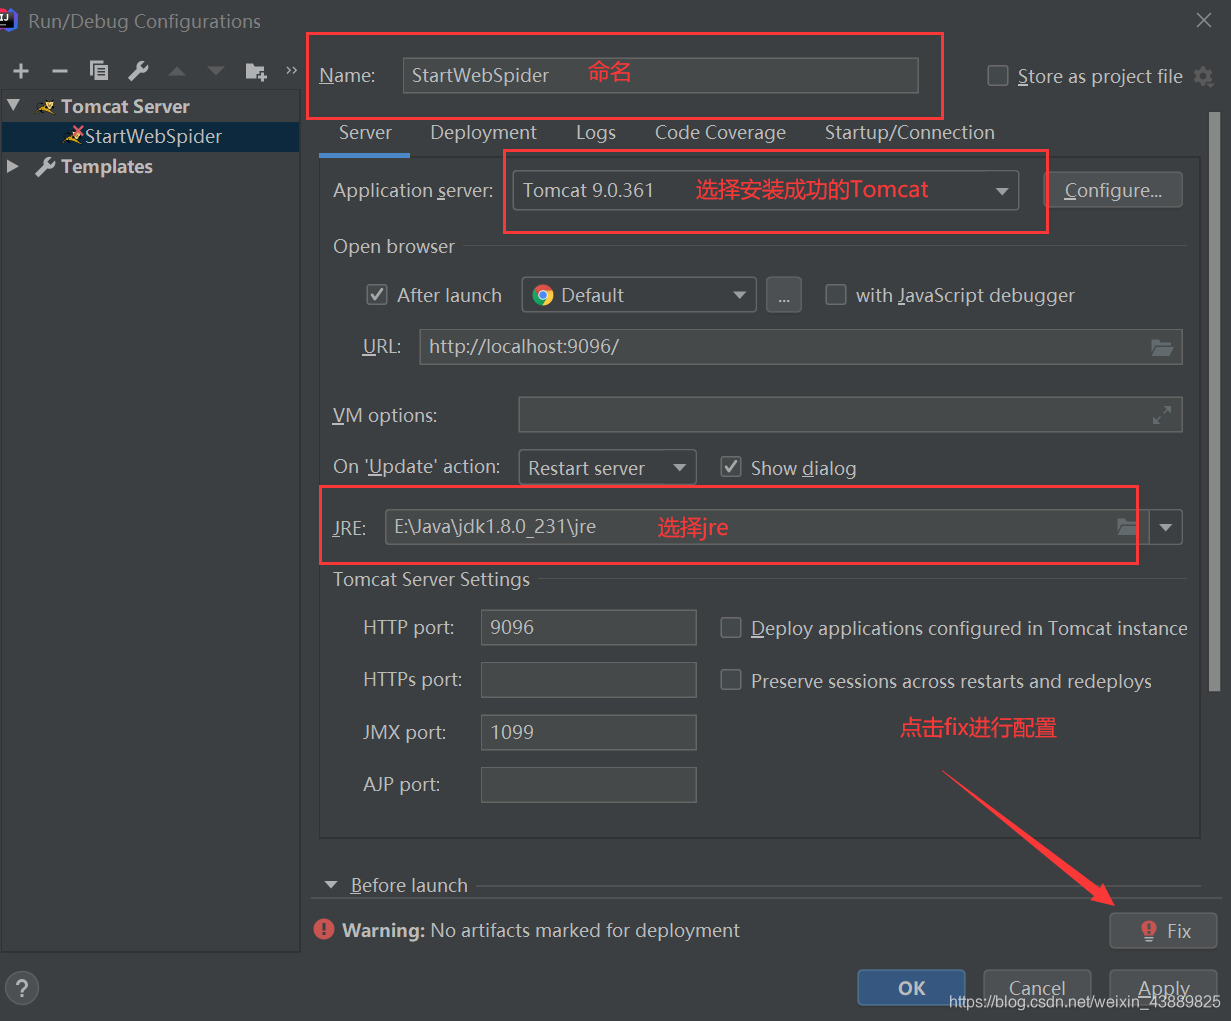Expand the Templates tree node
Viewport: 1231px width, 1021px height.
(13, 166)
